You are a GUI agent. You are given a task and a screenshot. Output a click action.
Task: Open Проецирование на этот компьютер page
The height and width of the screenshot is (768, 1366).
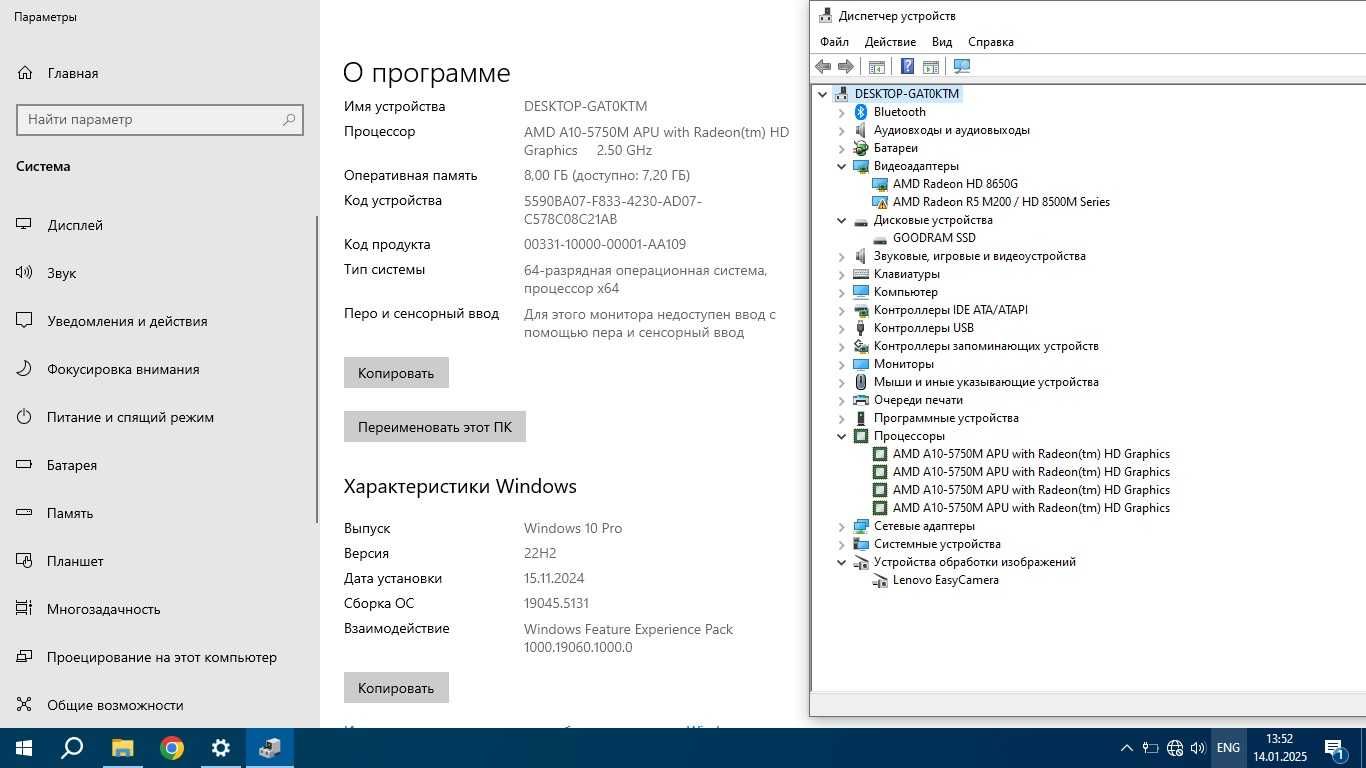click(160, 657)
